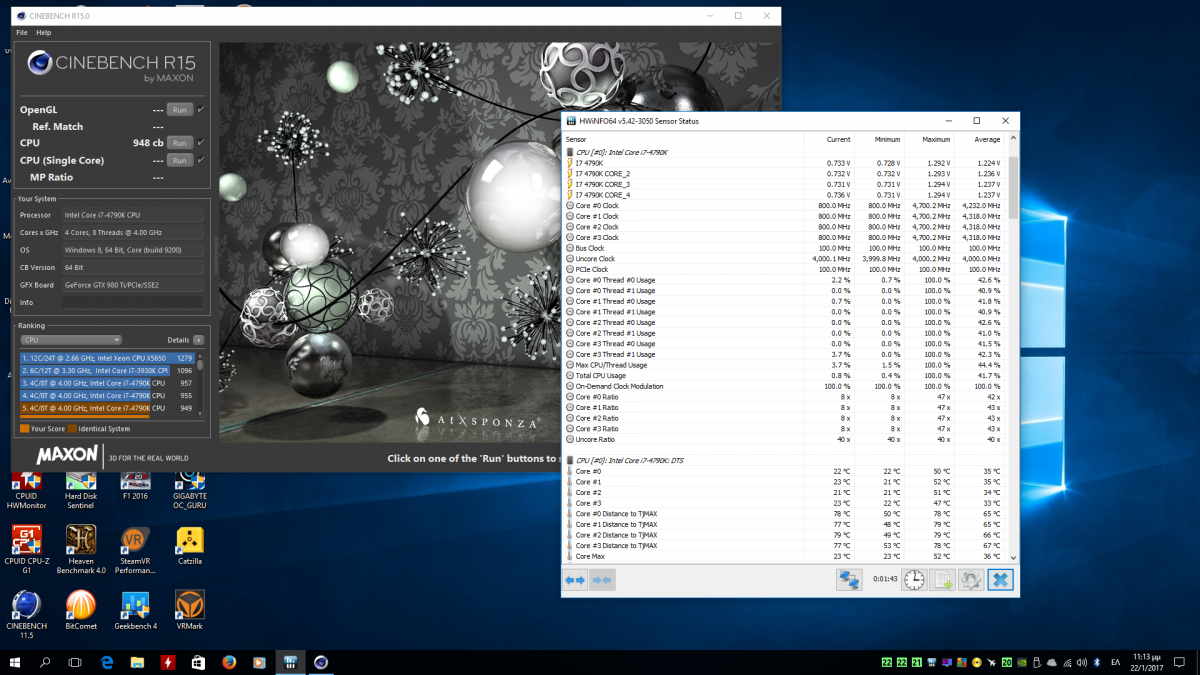This screenshot has height=675, width=1200.
Task: Open File menu in Cinebench
Action: 22,32
